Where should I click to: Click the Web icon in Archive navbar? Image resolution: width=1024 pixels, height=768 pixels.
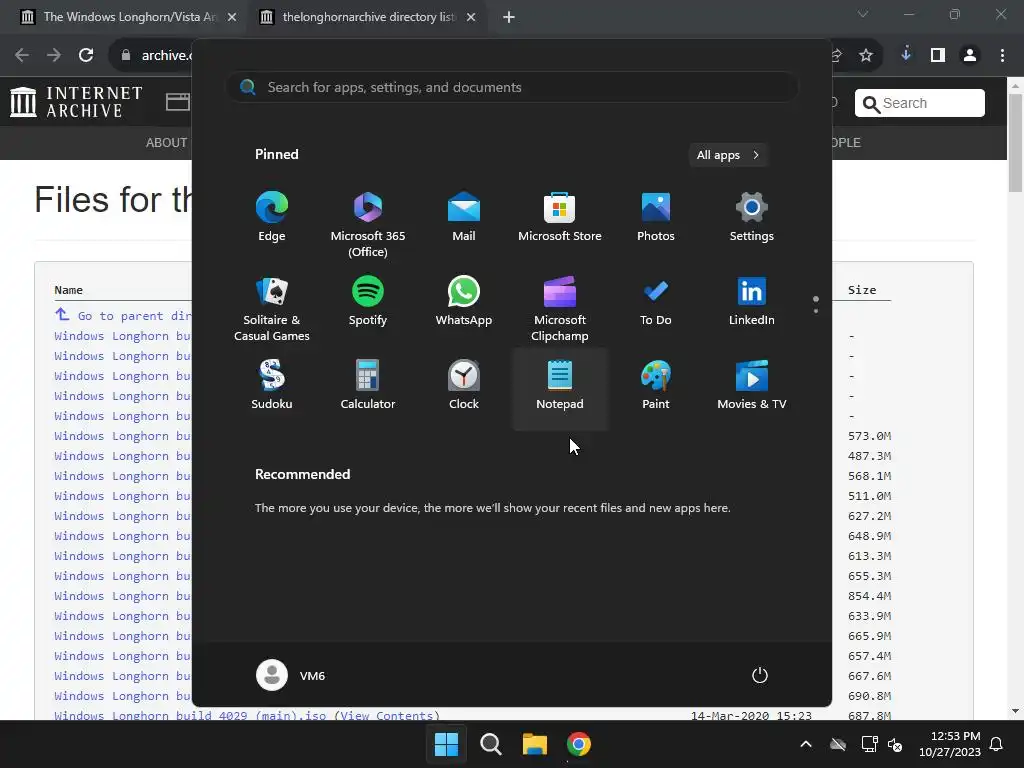[178, 103]
